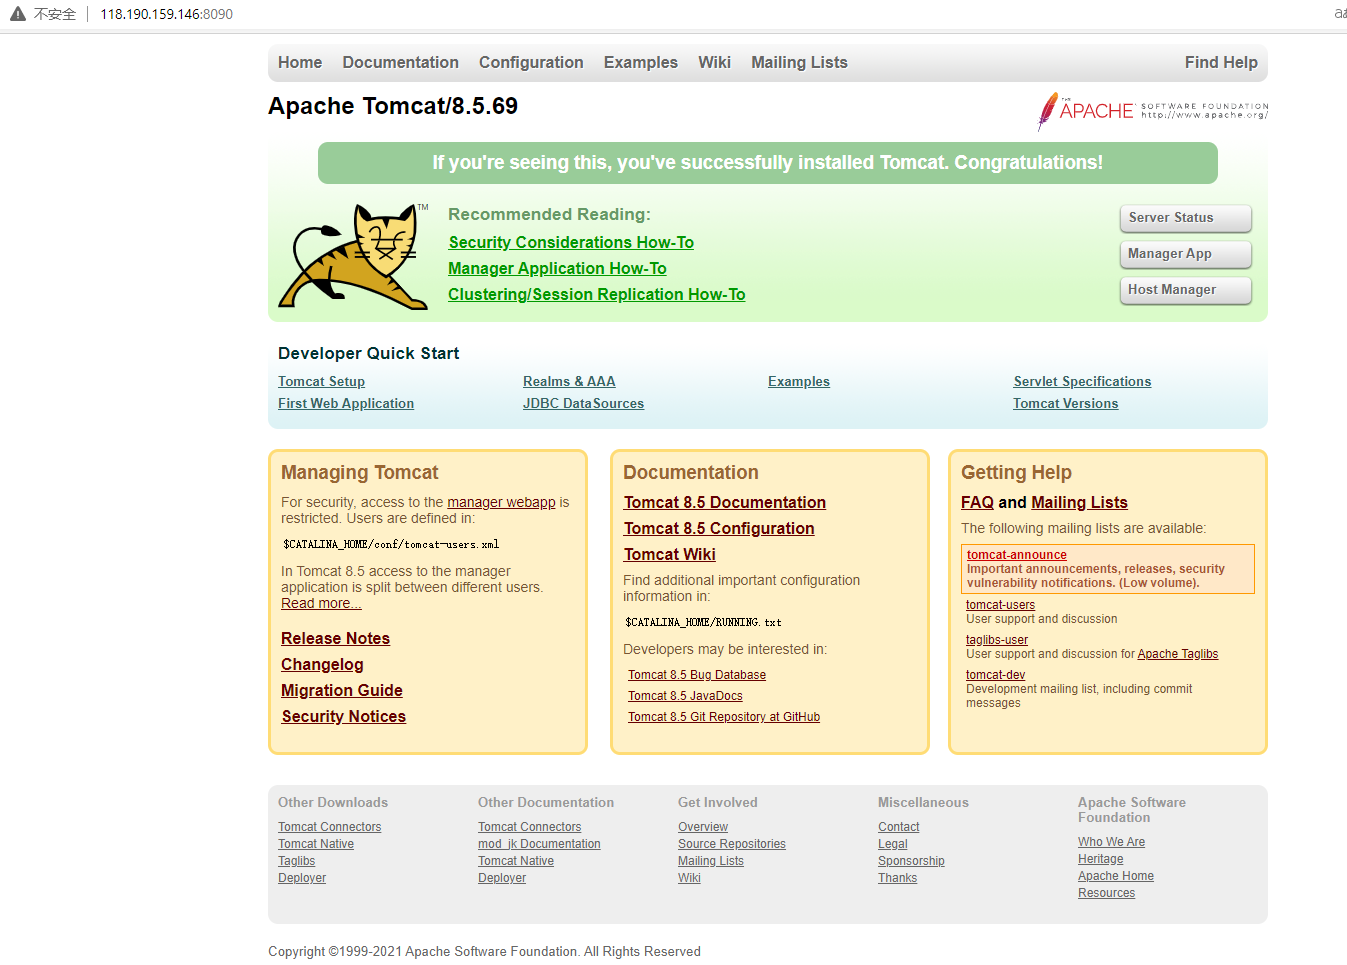Open the Realms & AAA link
1347x965 pixels.
tap(569, 381)
